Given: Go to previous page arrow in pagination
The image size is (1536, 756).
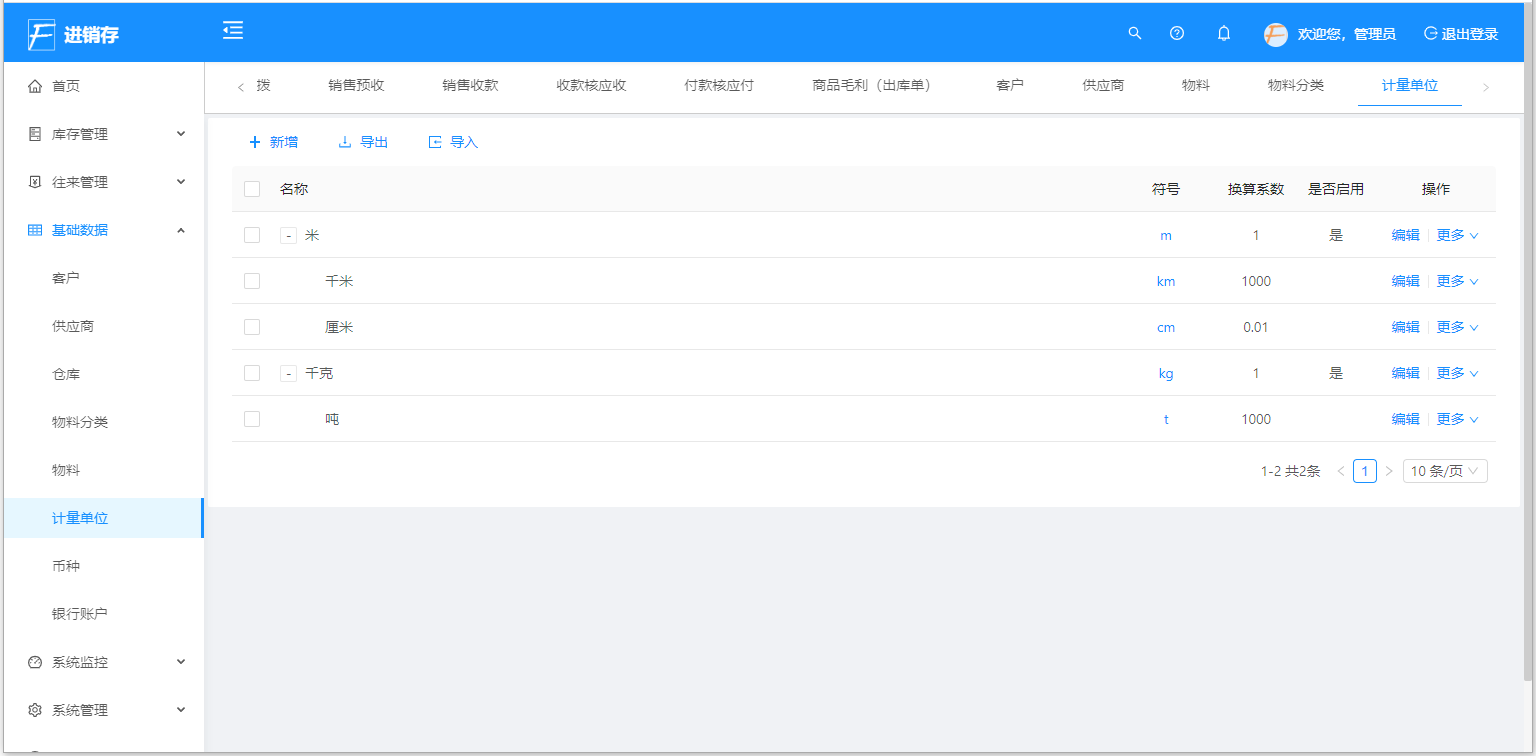Looking at the screenshot, I should point(1341,471).
